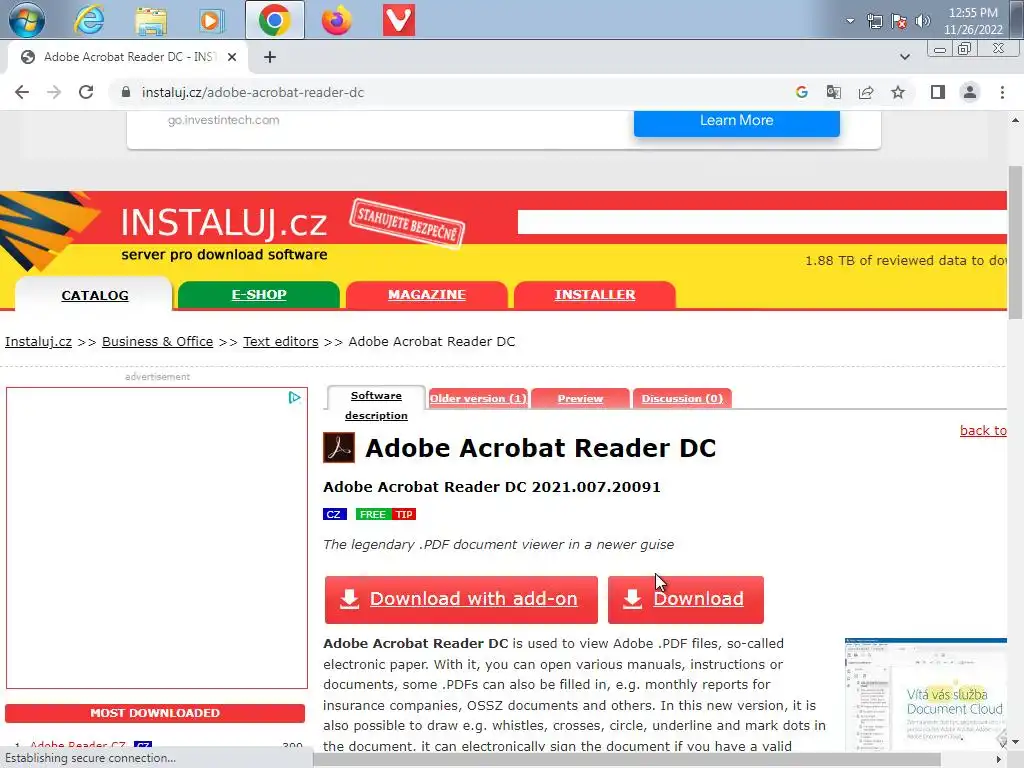This screenshot has width=1024, height=768.
Task: Click Learn More ad button
Action: (737, 121)
